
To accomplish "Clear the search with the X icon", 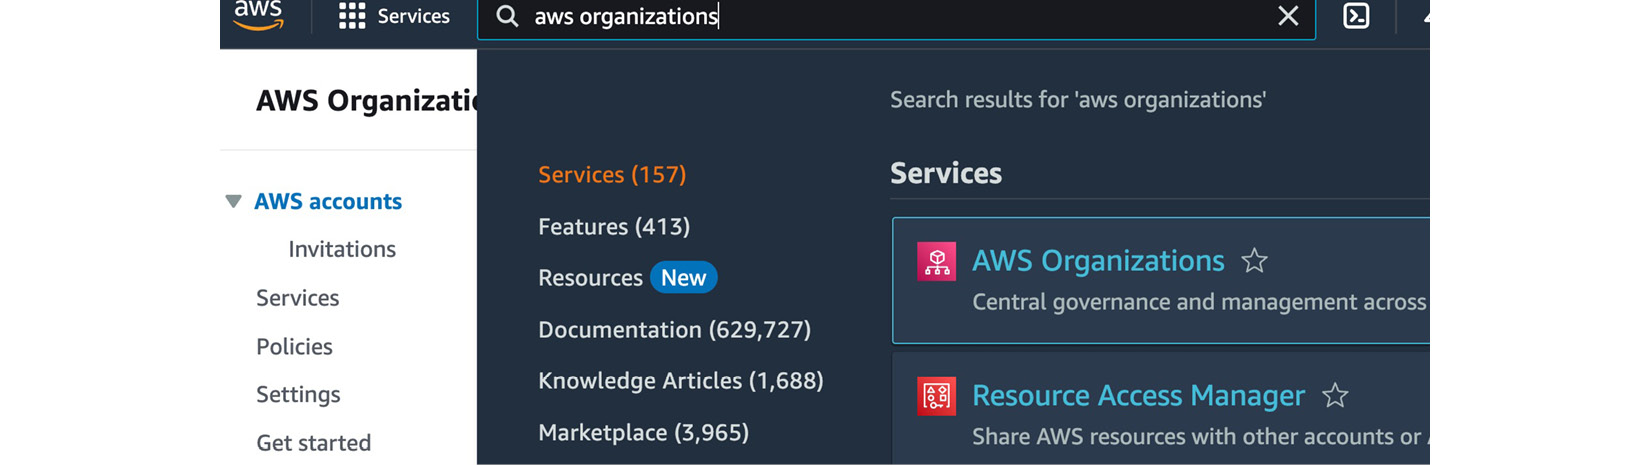I will (1288, 16).
